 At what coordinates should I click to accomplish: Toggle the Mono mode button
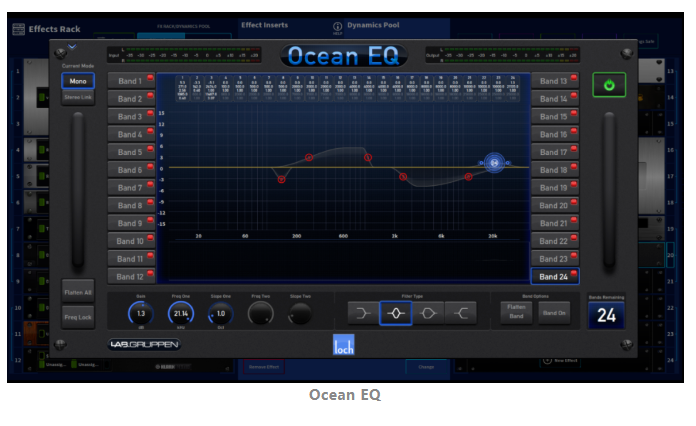(x=77, y=81)
